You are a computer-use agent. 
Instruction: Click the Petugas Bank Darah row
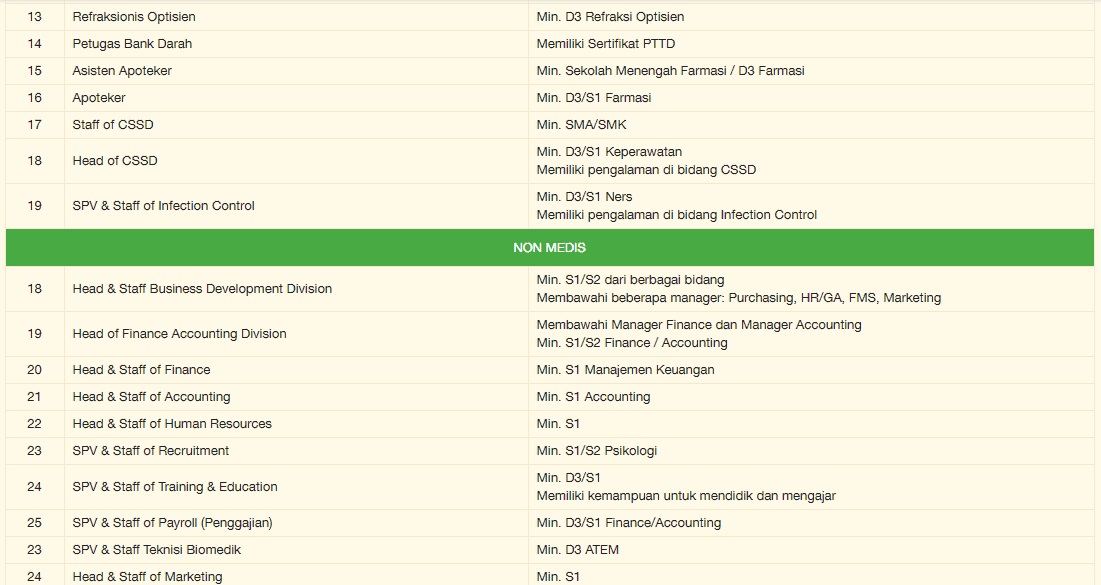132,44
